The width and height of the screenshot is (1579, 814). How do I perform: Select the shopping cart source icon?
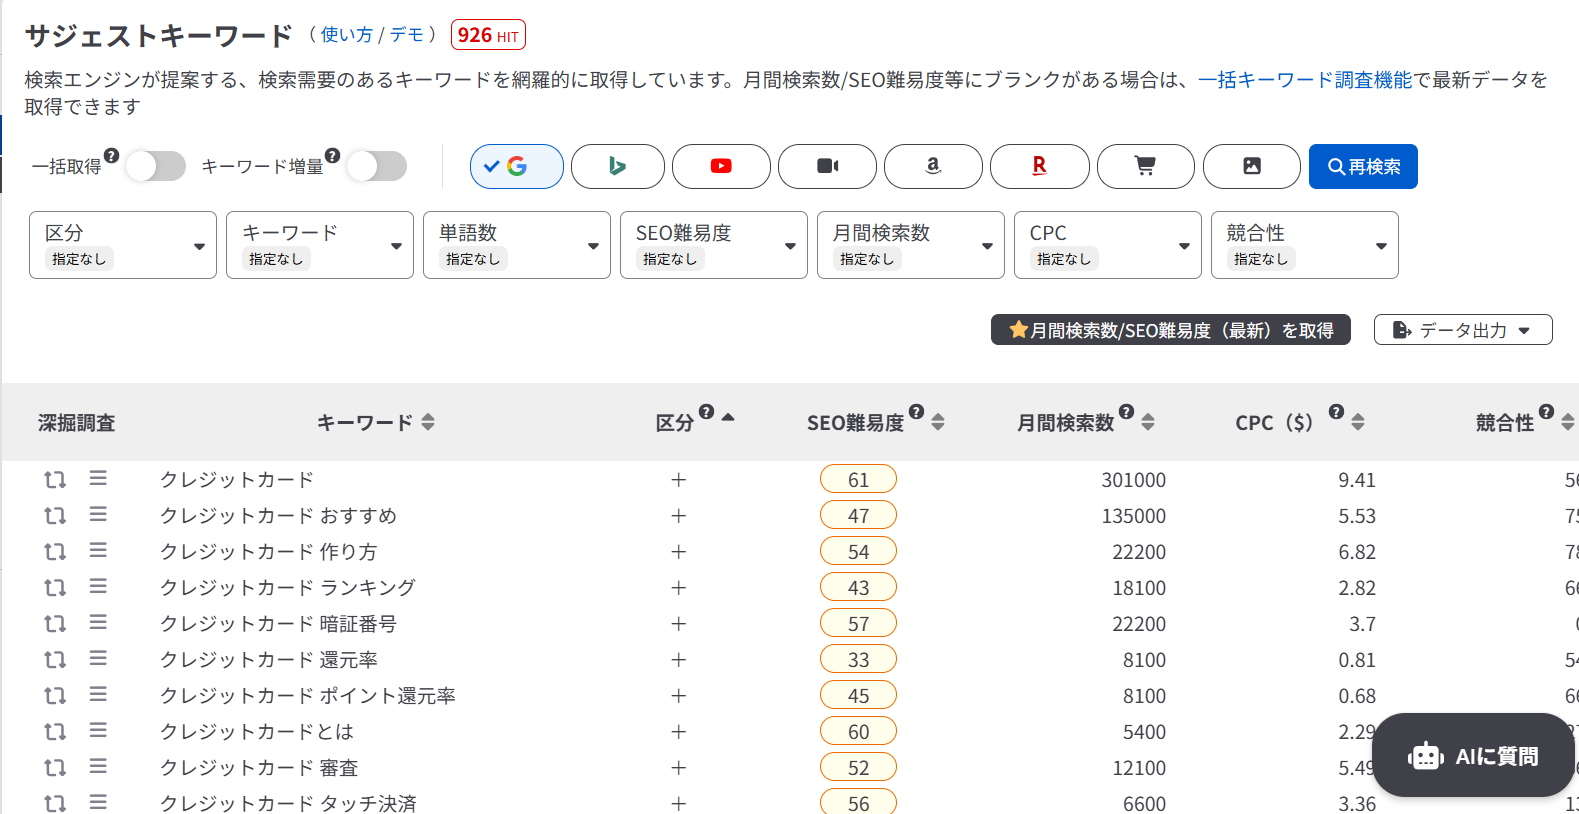tap(1145, 166)
